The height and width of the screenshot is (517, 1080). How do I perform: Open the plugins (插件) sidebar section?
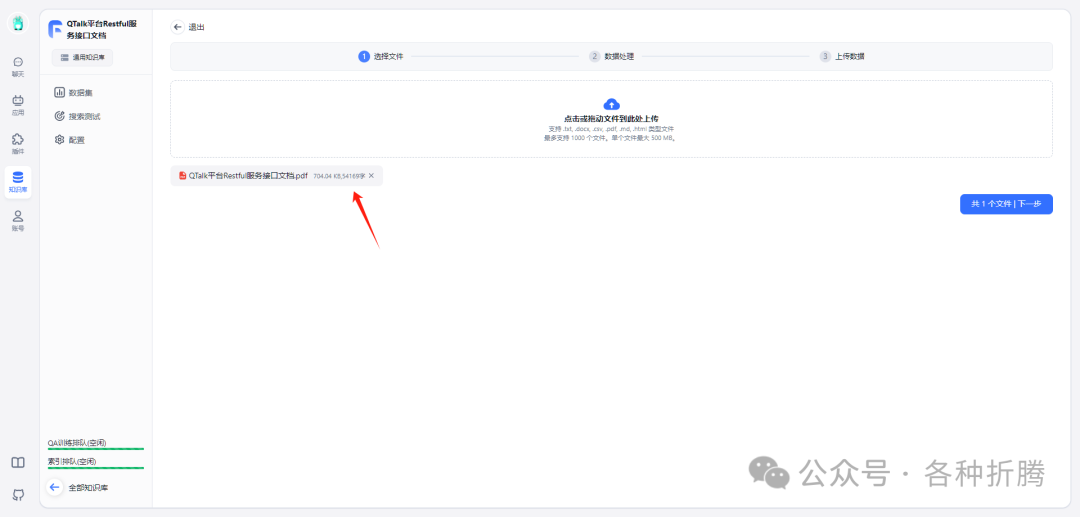coord(18,143)
